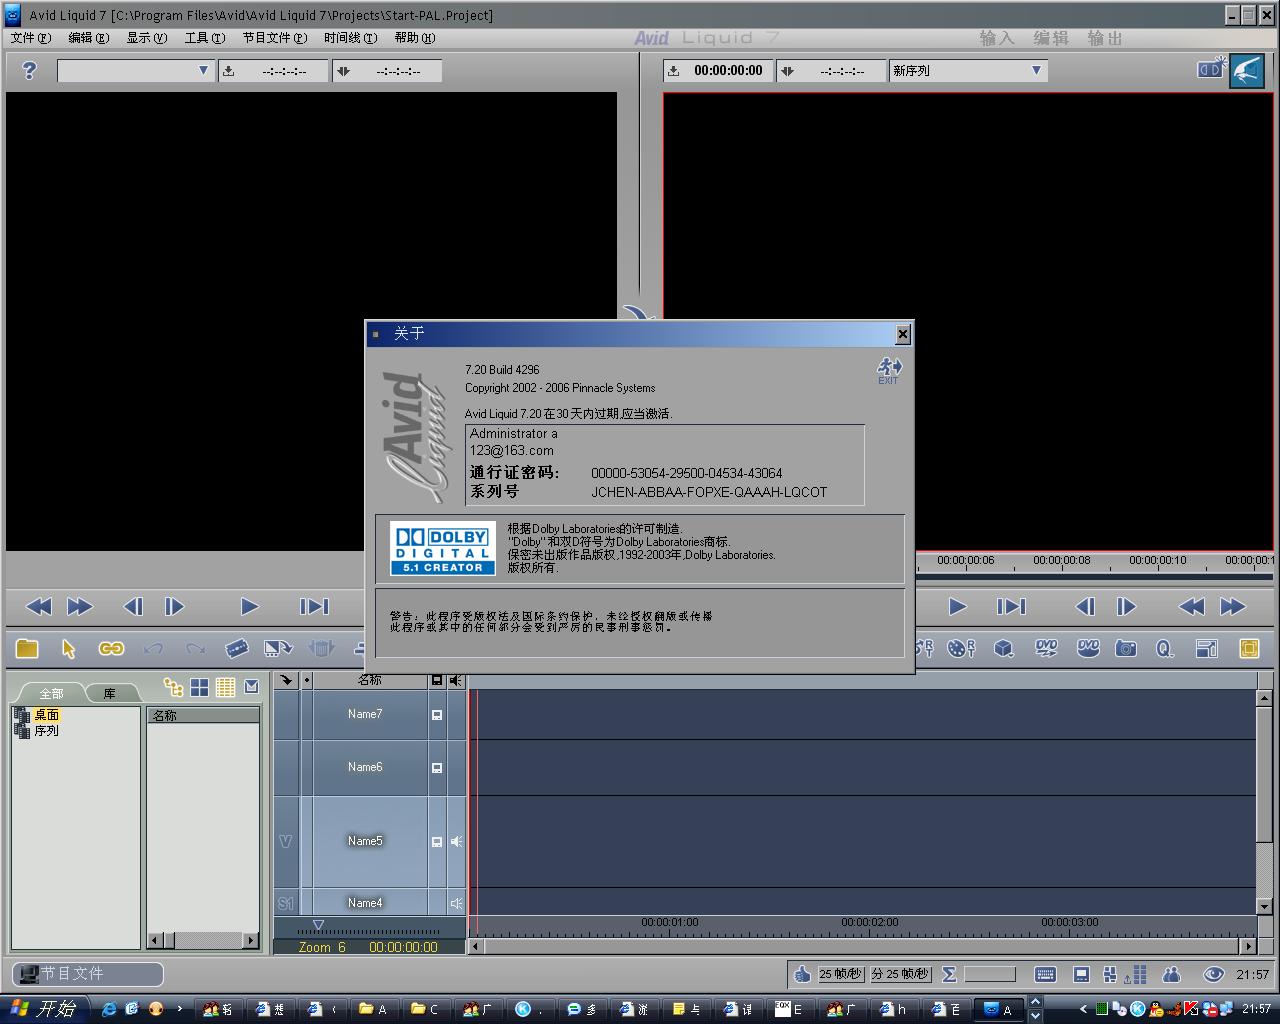Mute audio speaker on track Name5
Viewport: 1280px width, 1024px height.
coord(456,842)
